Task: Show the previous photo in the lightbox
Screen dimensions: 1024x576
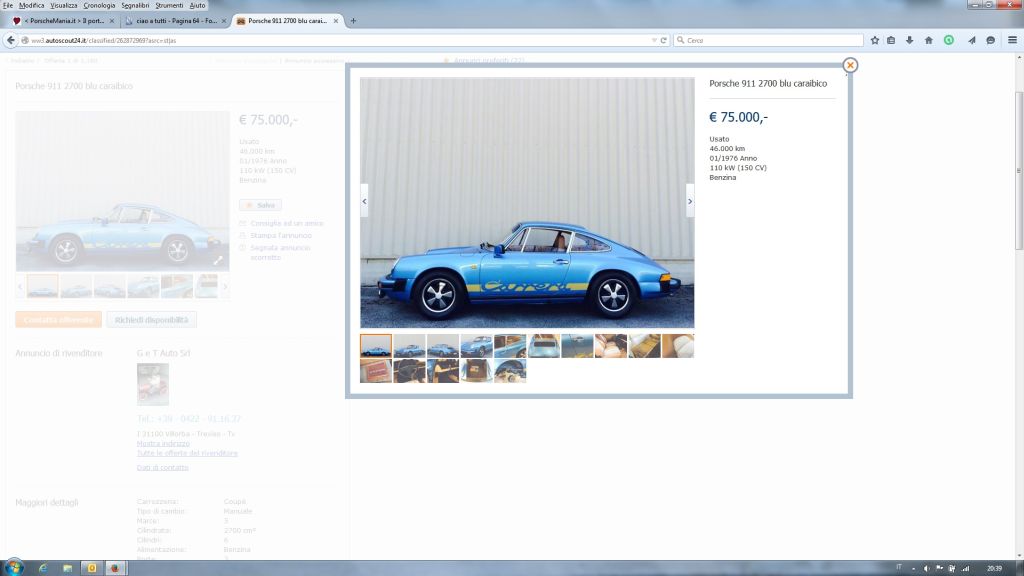Action: coord(364,202)
